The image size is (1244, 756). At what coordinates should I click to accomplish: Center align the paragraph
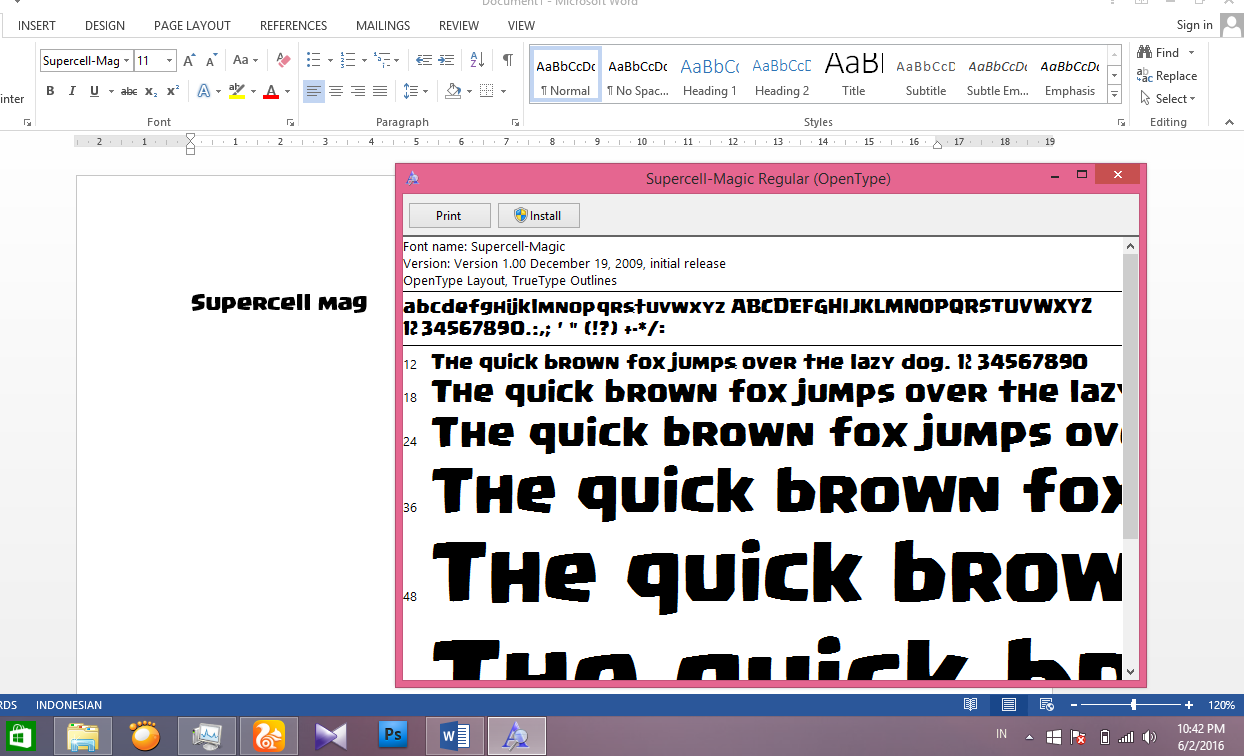tap(336, 91)
